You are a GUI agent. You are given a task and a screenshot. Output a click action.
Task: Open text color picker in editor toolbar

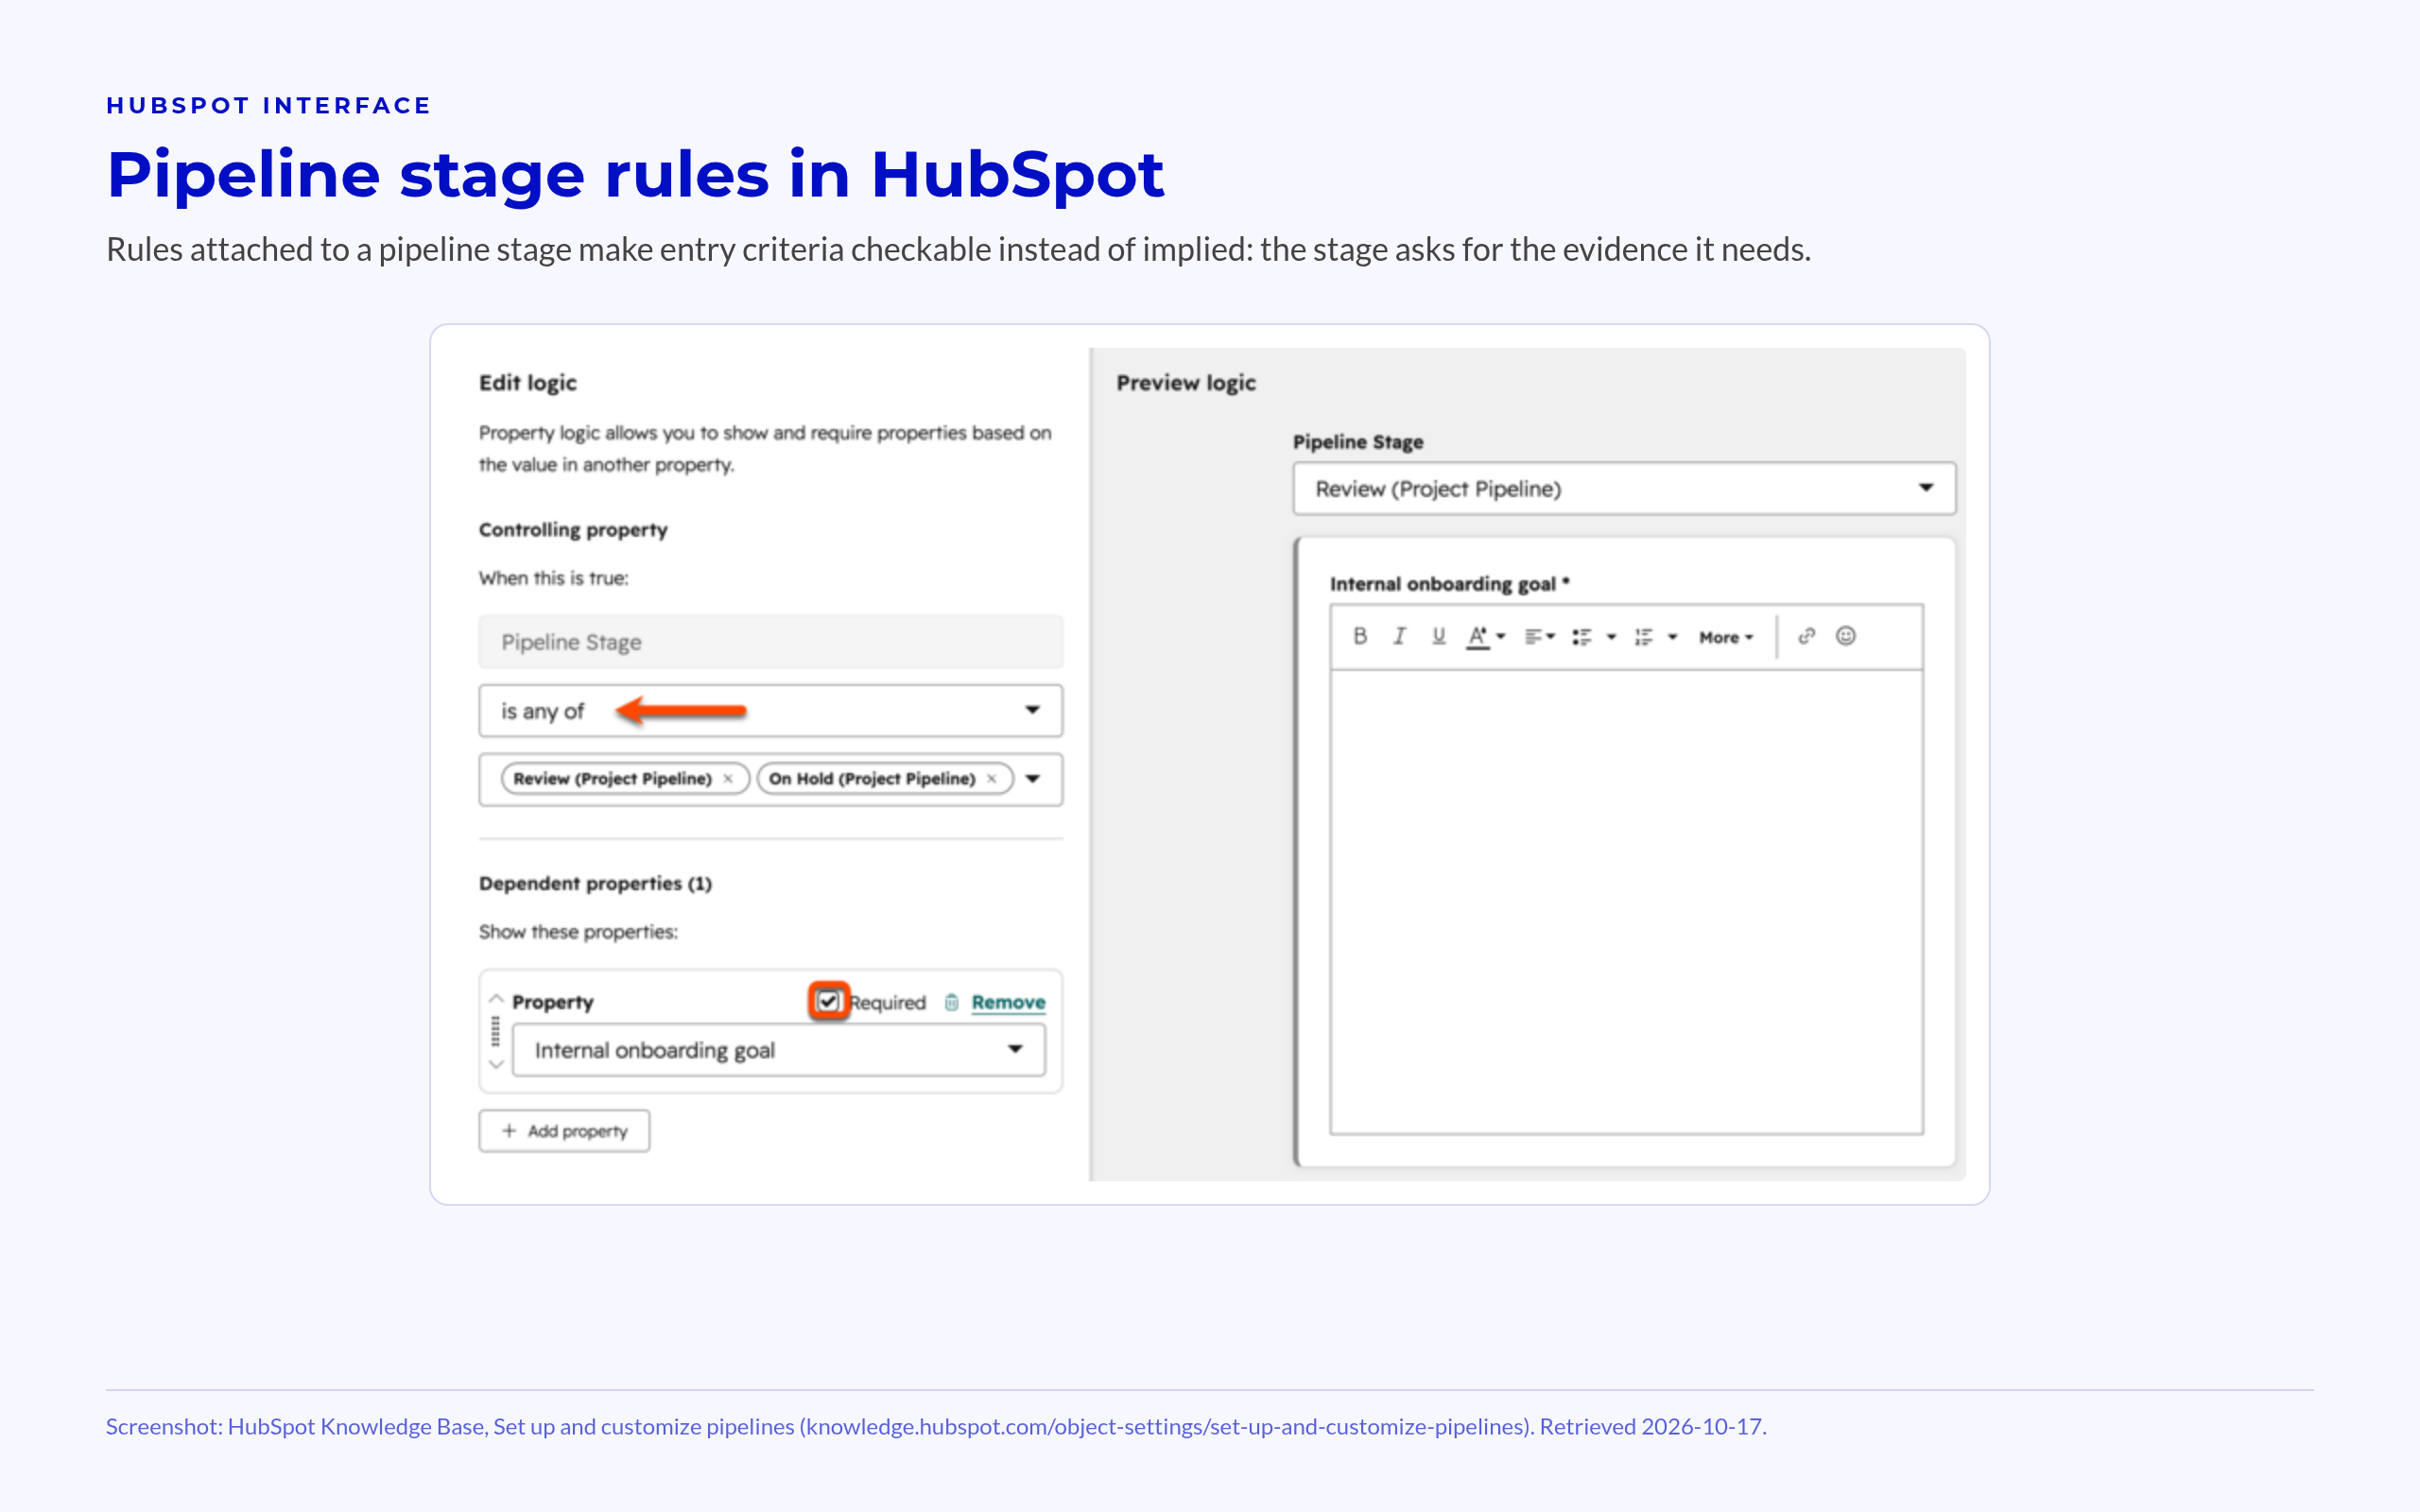click(x=1485, y=637)
